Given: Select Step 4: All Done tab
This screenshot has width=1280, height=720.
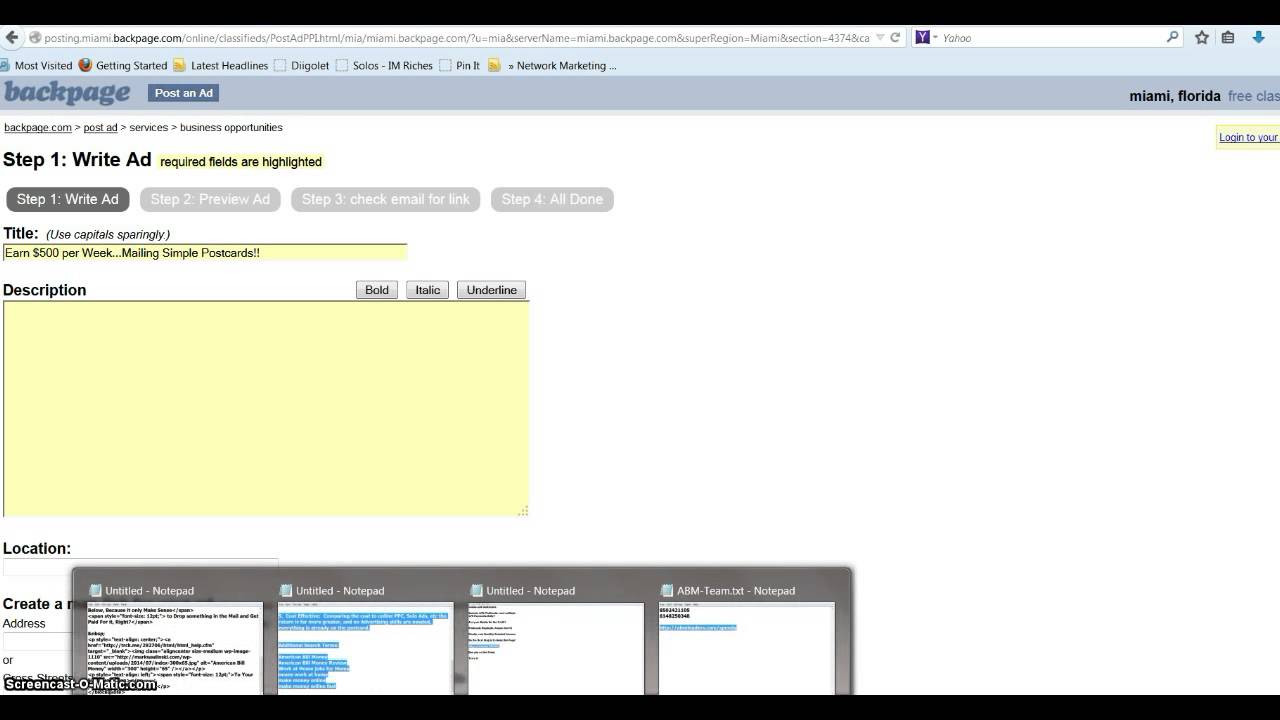Looking at the screenshot, I should [x=552, y=199].
